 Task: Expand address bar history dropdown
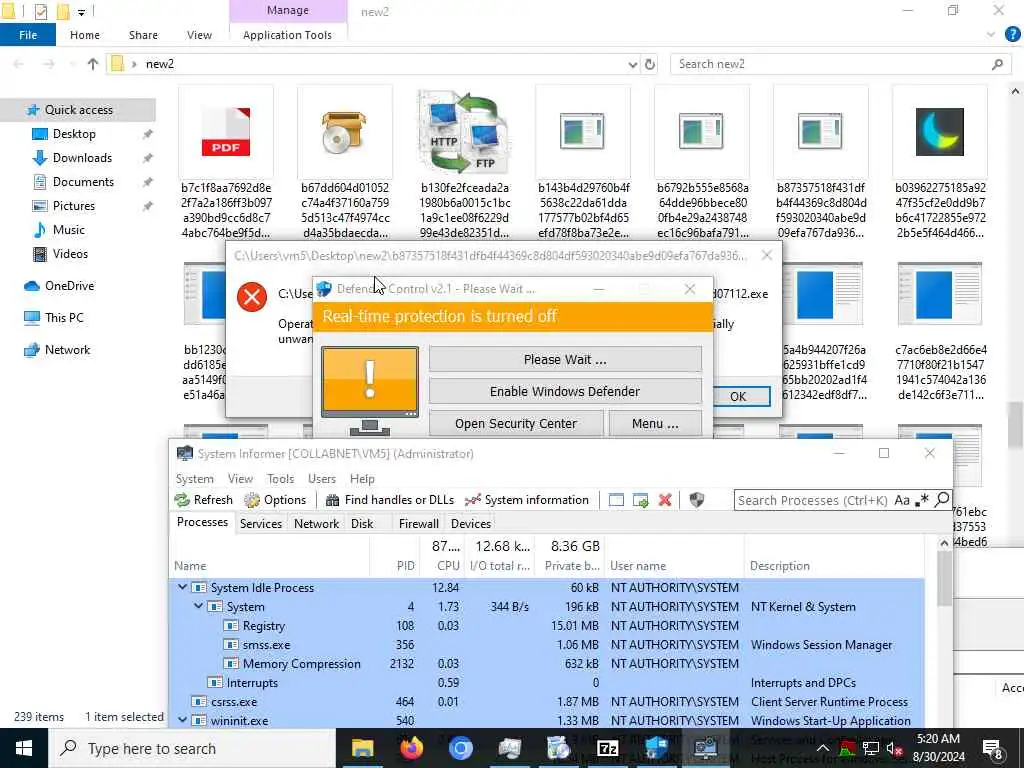(x=632, y=64)
